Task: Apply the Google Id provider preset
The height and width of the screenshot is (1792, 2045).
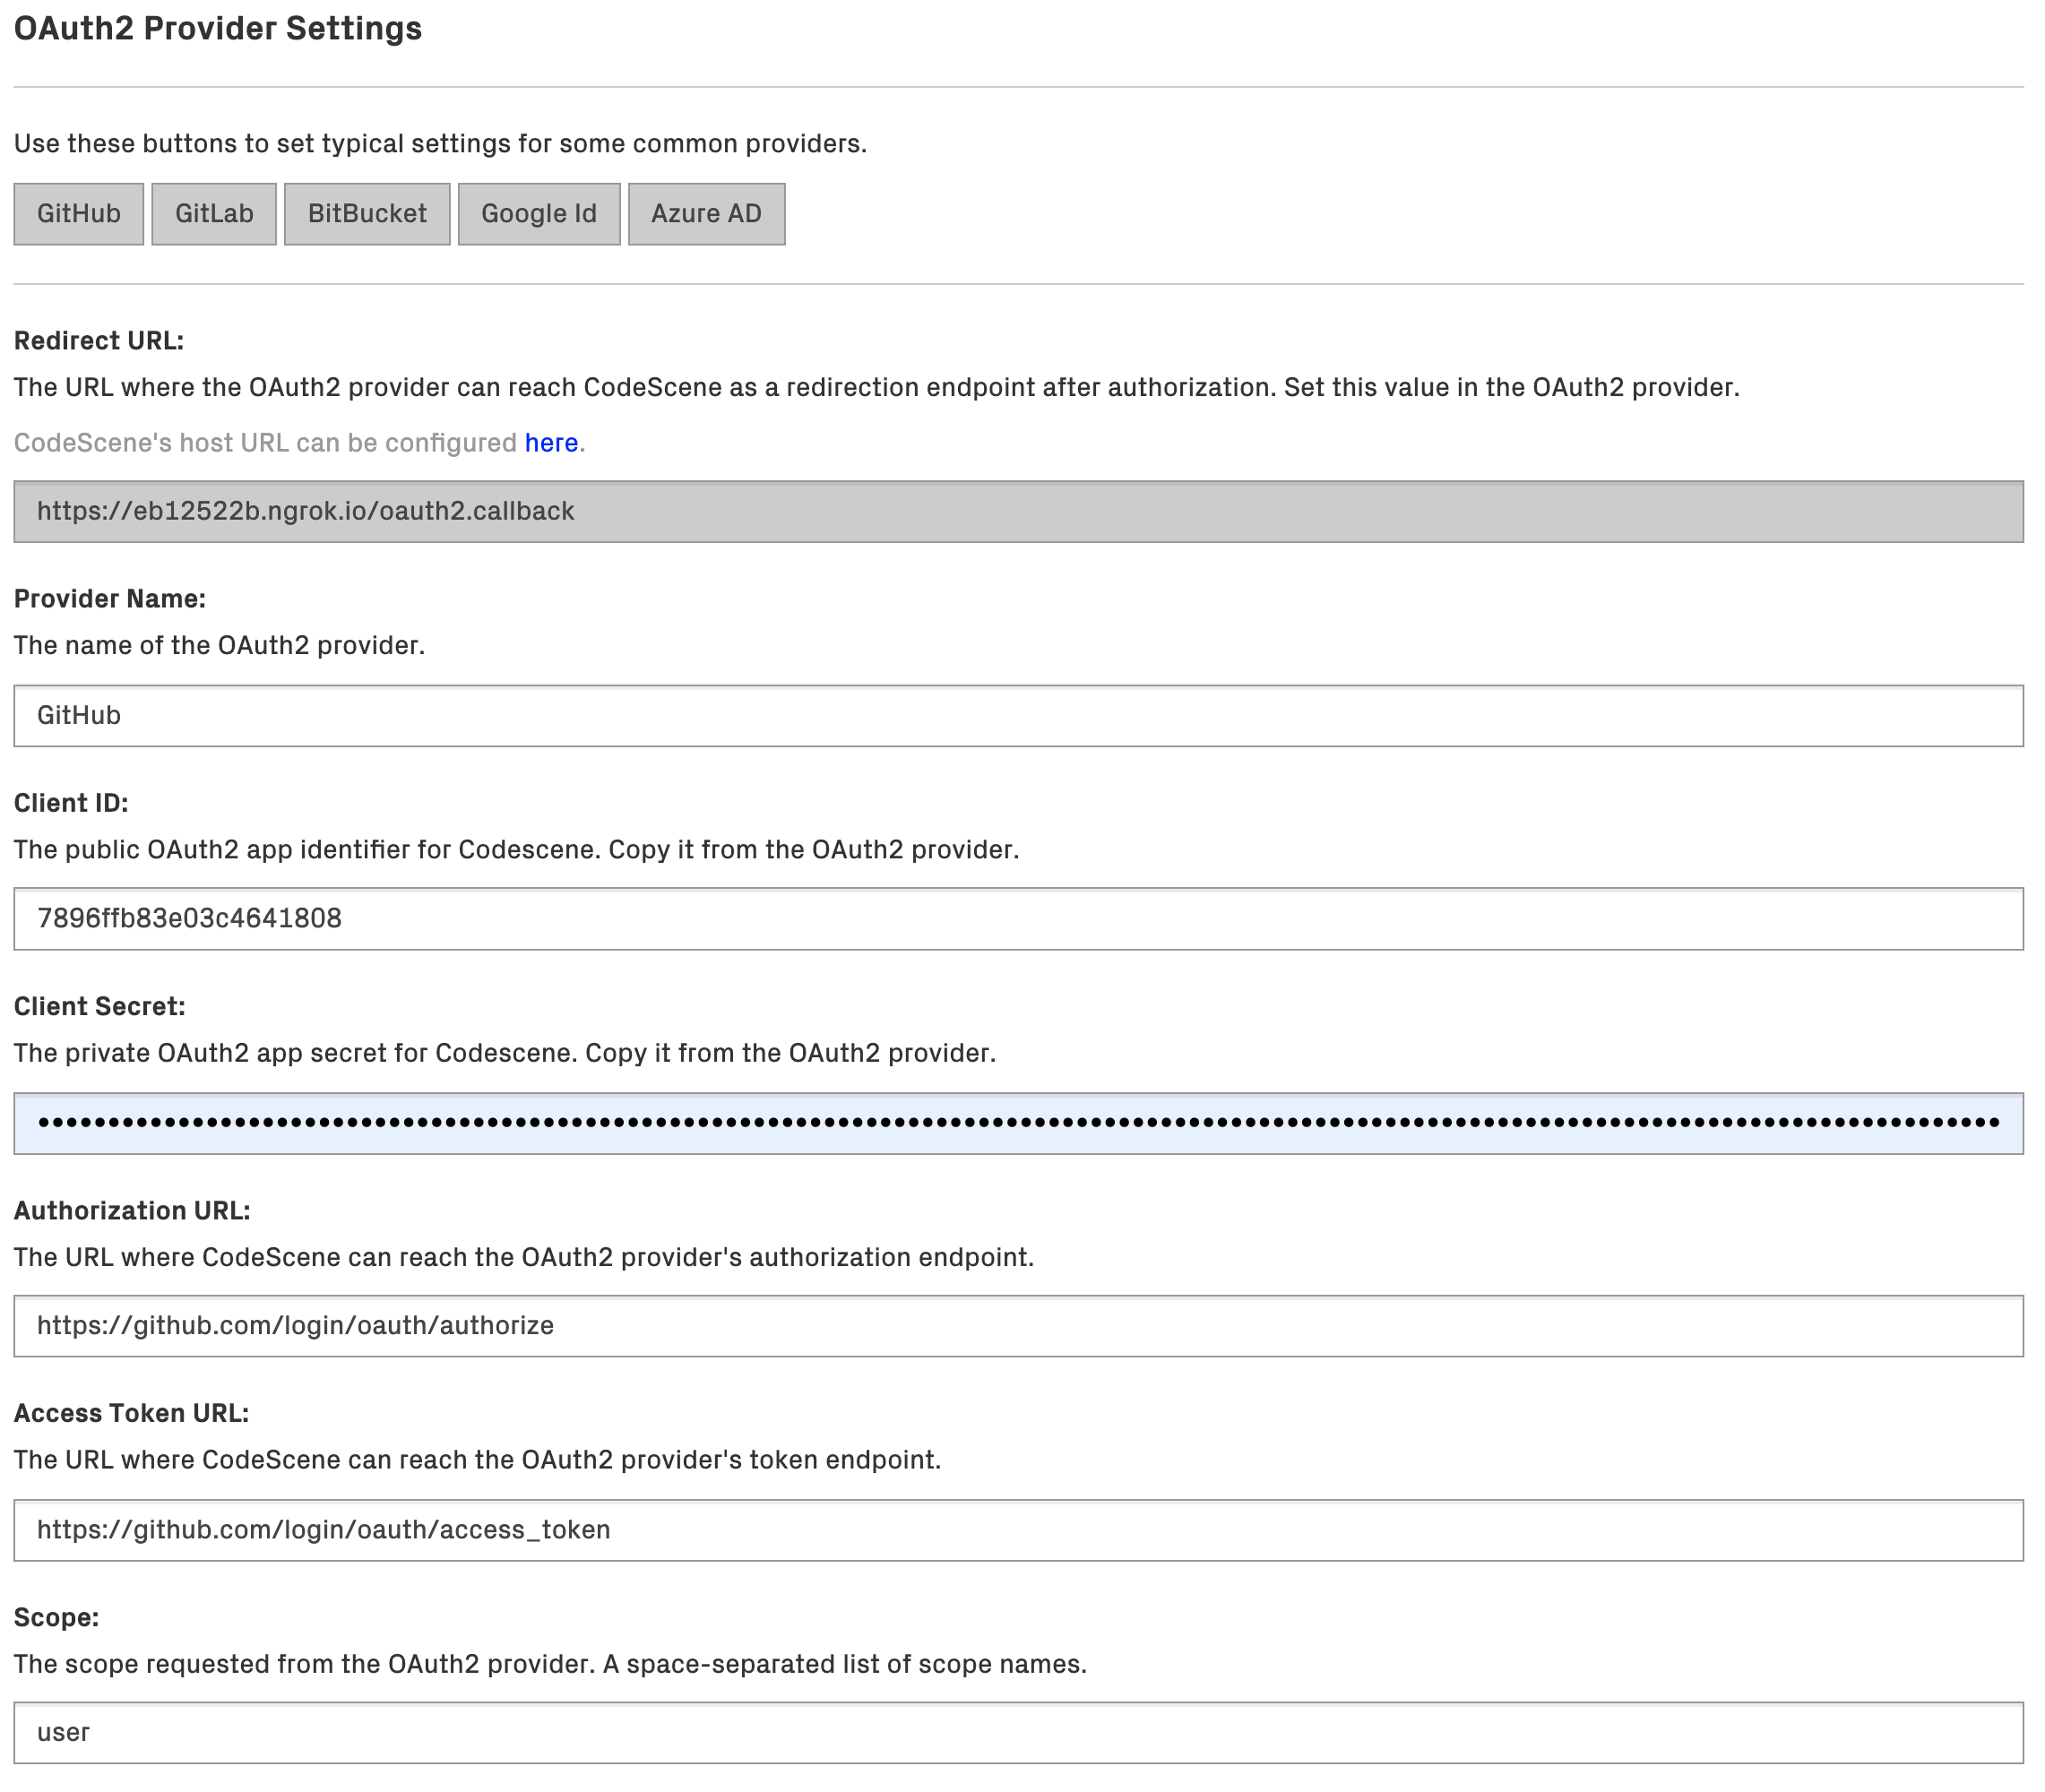Action: [539, 214]
